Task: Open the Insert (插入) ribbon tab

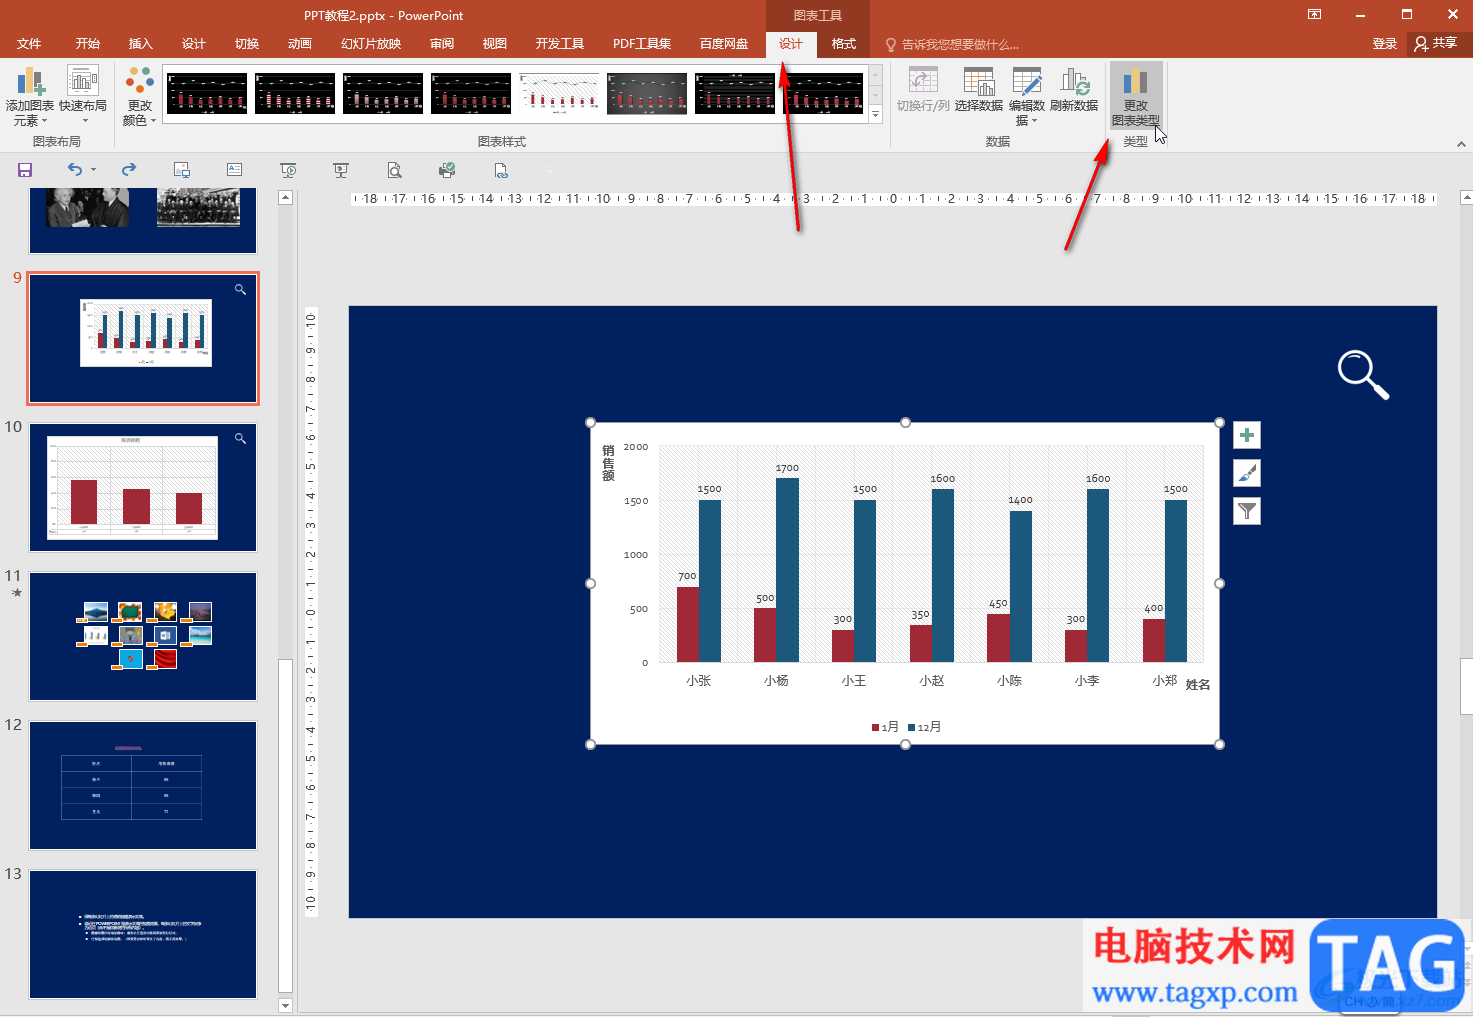Action: click(x=140, y=44)
